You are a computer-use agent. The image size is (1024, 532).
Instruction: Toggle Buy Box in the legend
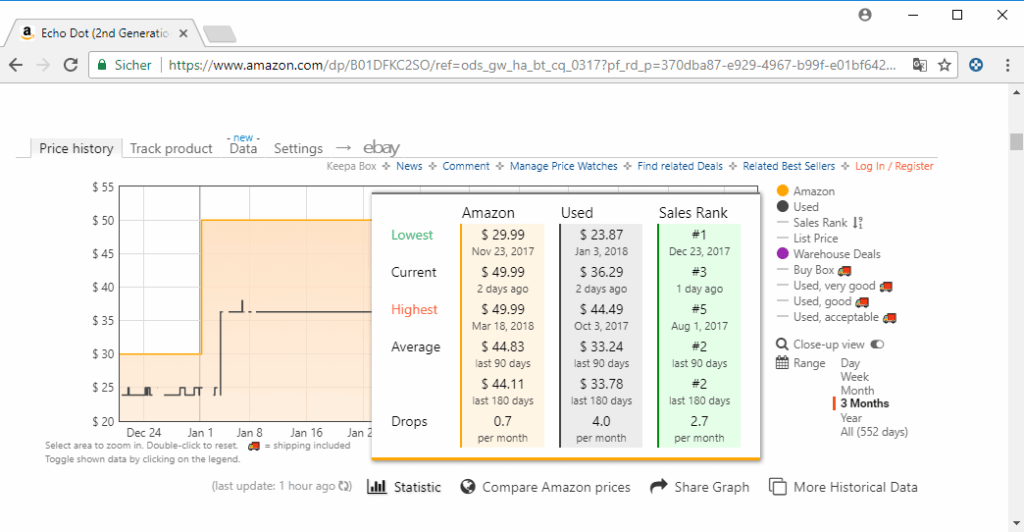(x=814, y=270)
